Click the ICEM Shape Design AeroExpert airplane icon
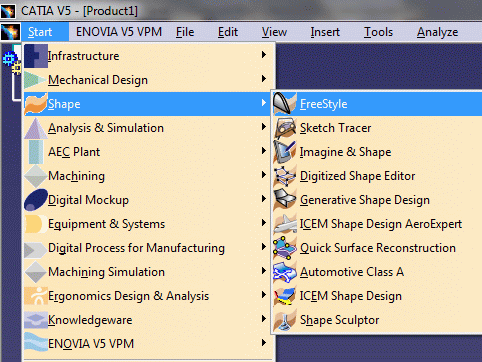Image resolution: width=482 pixels, height=362 pixels. [285, 224]
